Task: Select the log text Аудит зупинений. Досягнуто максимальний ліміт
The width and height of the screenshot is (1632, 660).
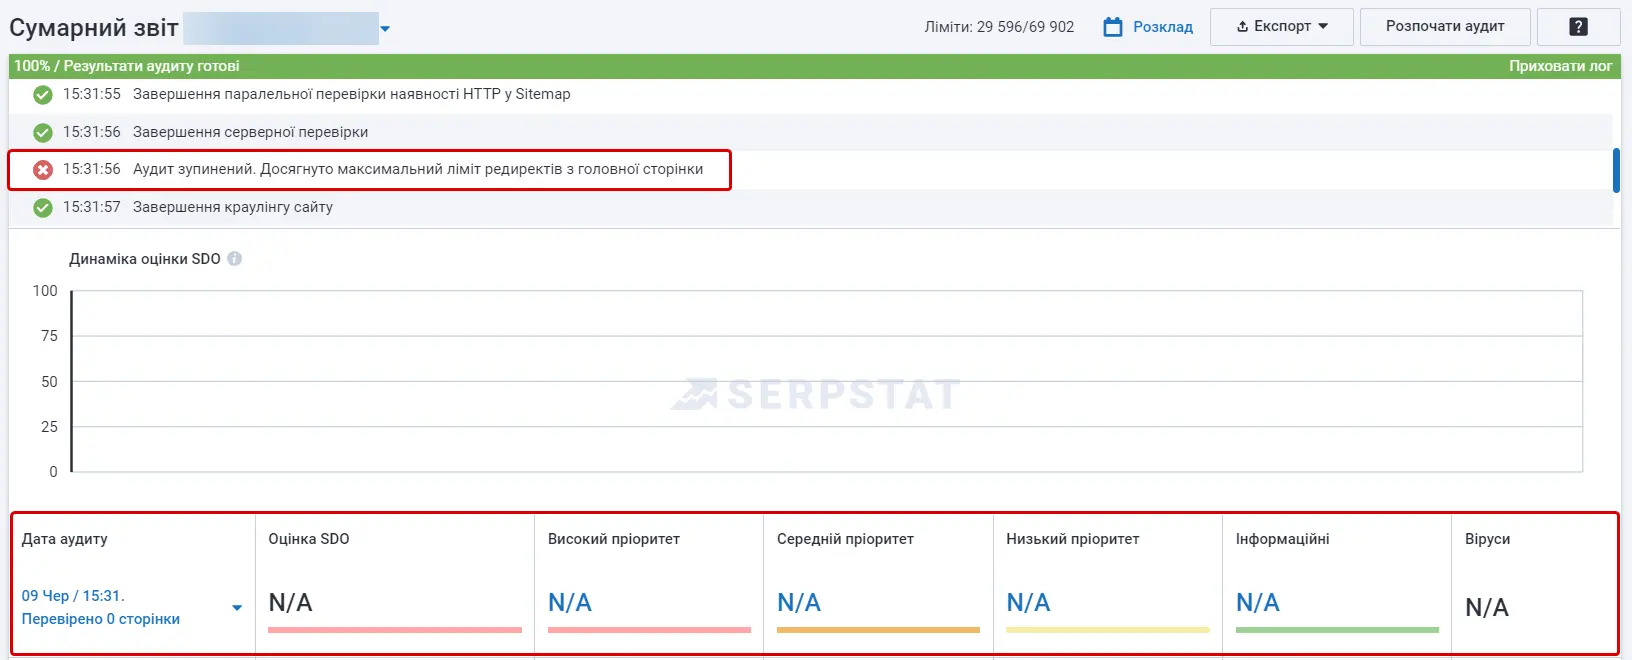Action: [418, 169]
